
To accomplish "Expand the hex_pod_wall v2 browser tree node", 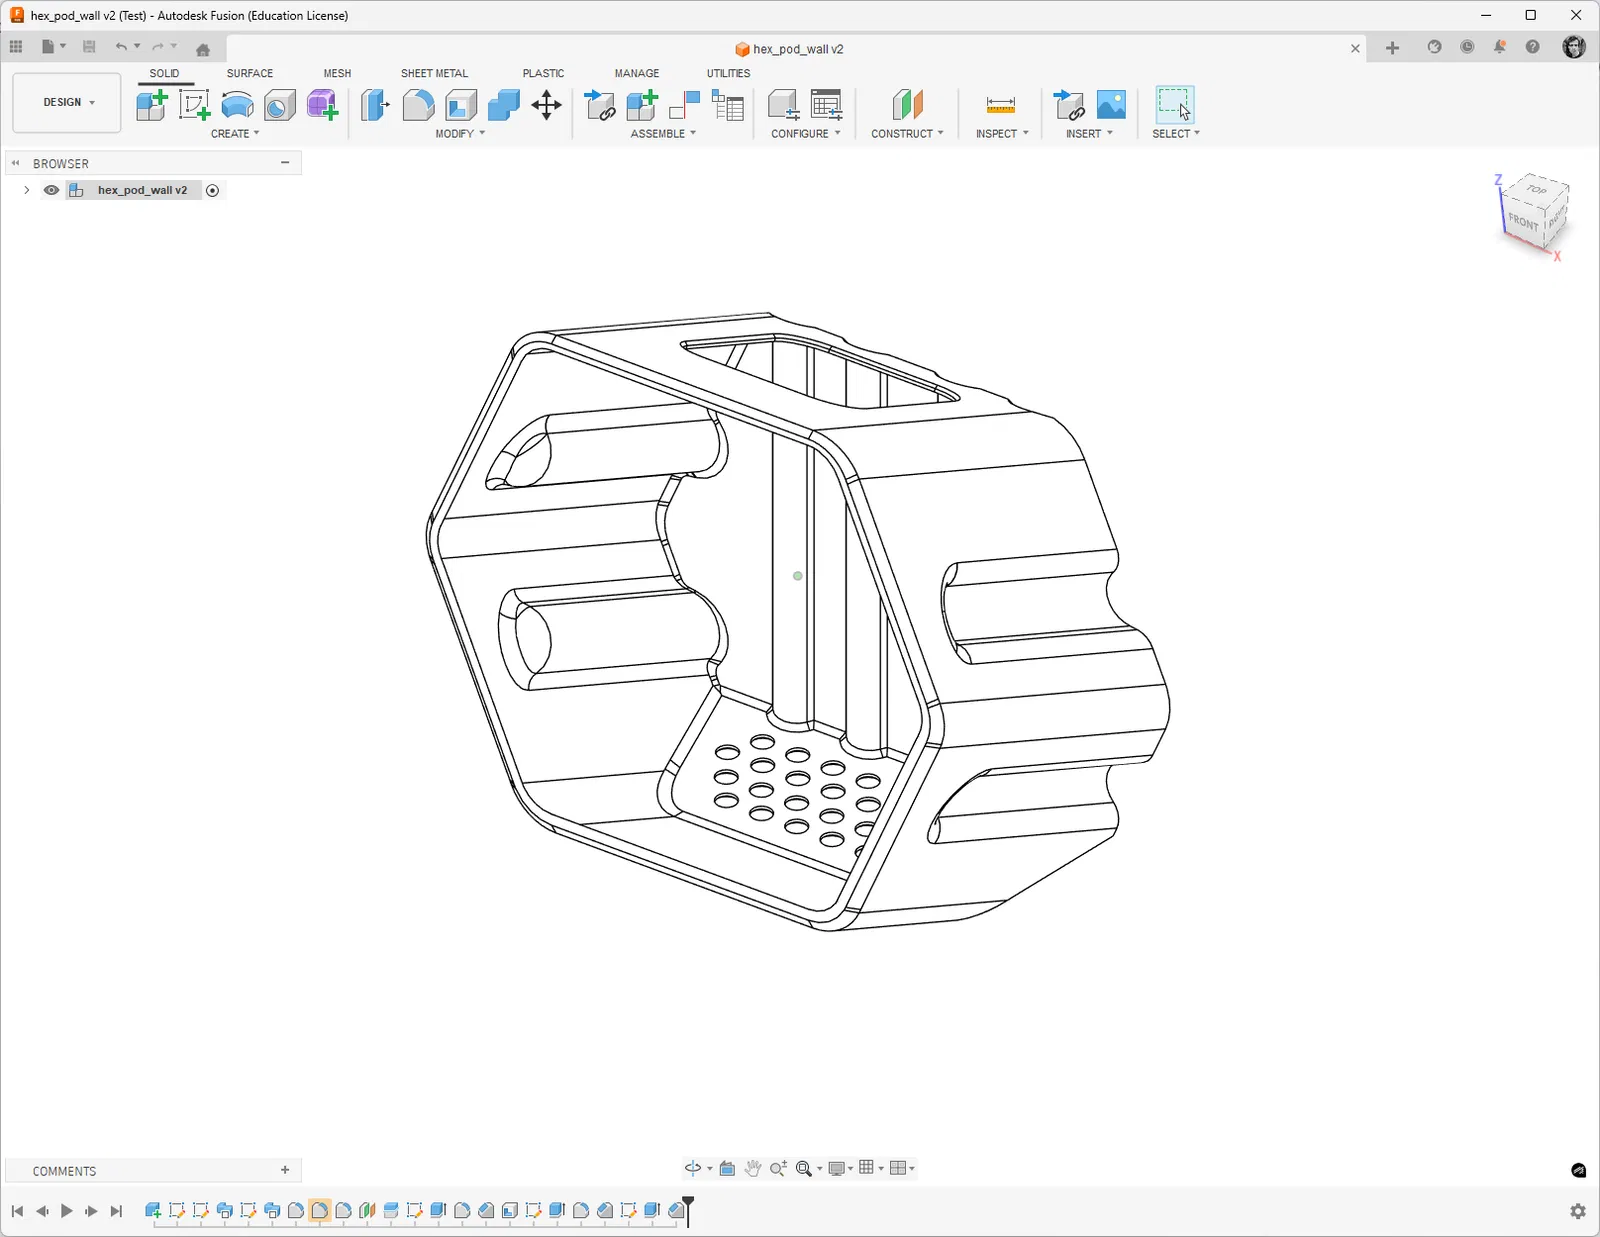I will (27, 190).
